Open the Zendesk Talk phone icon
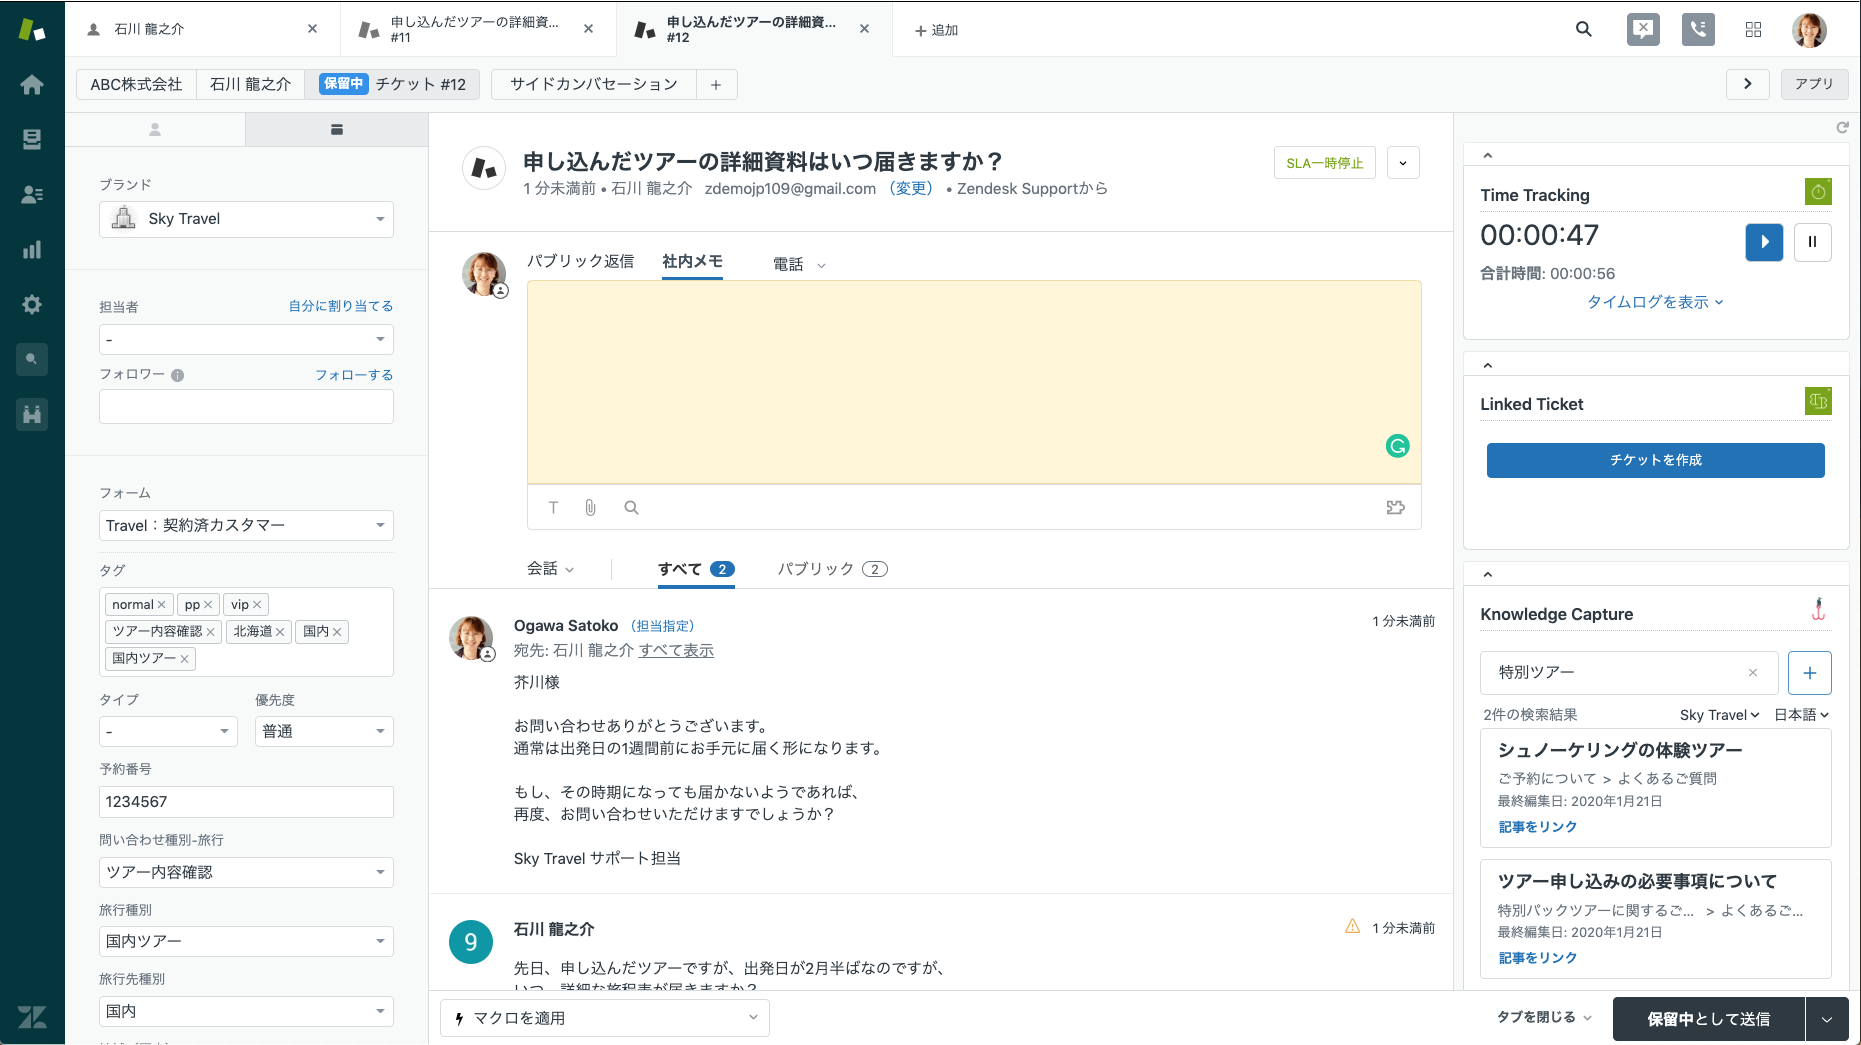 click(x=1697, y=29)
